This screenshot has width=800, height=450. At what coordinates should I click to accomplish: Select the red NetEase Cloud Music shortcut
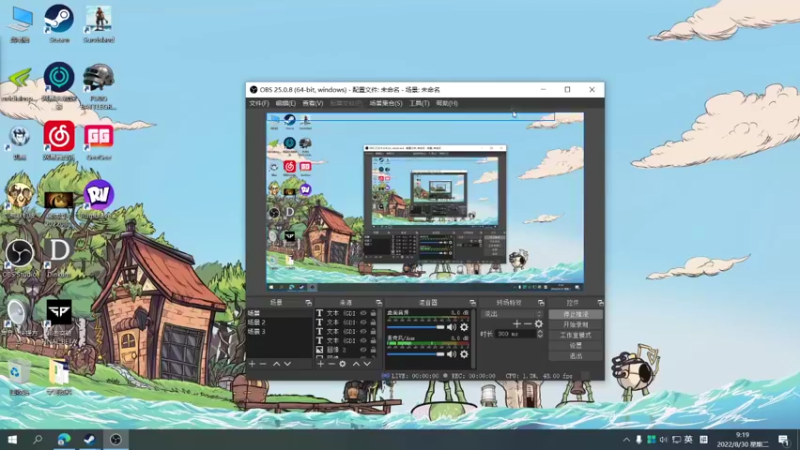[59, 141]
